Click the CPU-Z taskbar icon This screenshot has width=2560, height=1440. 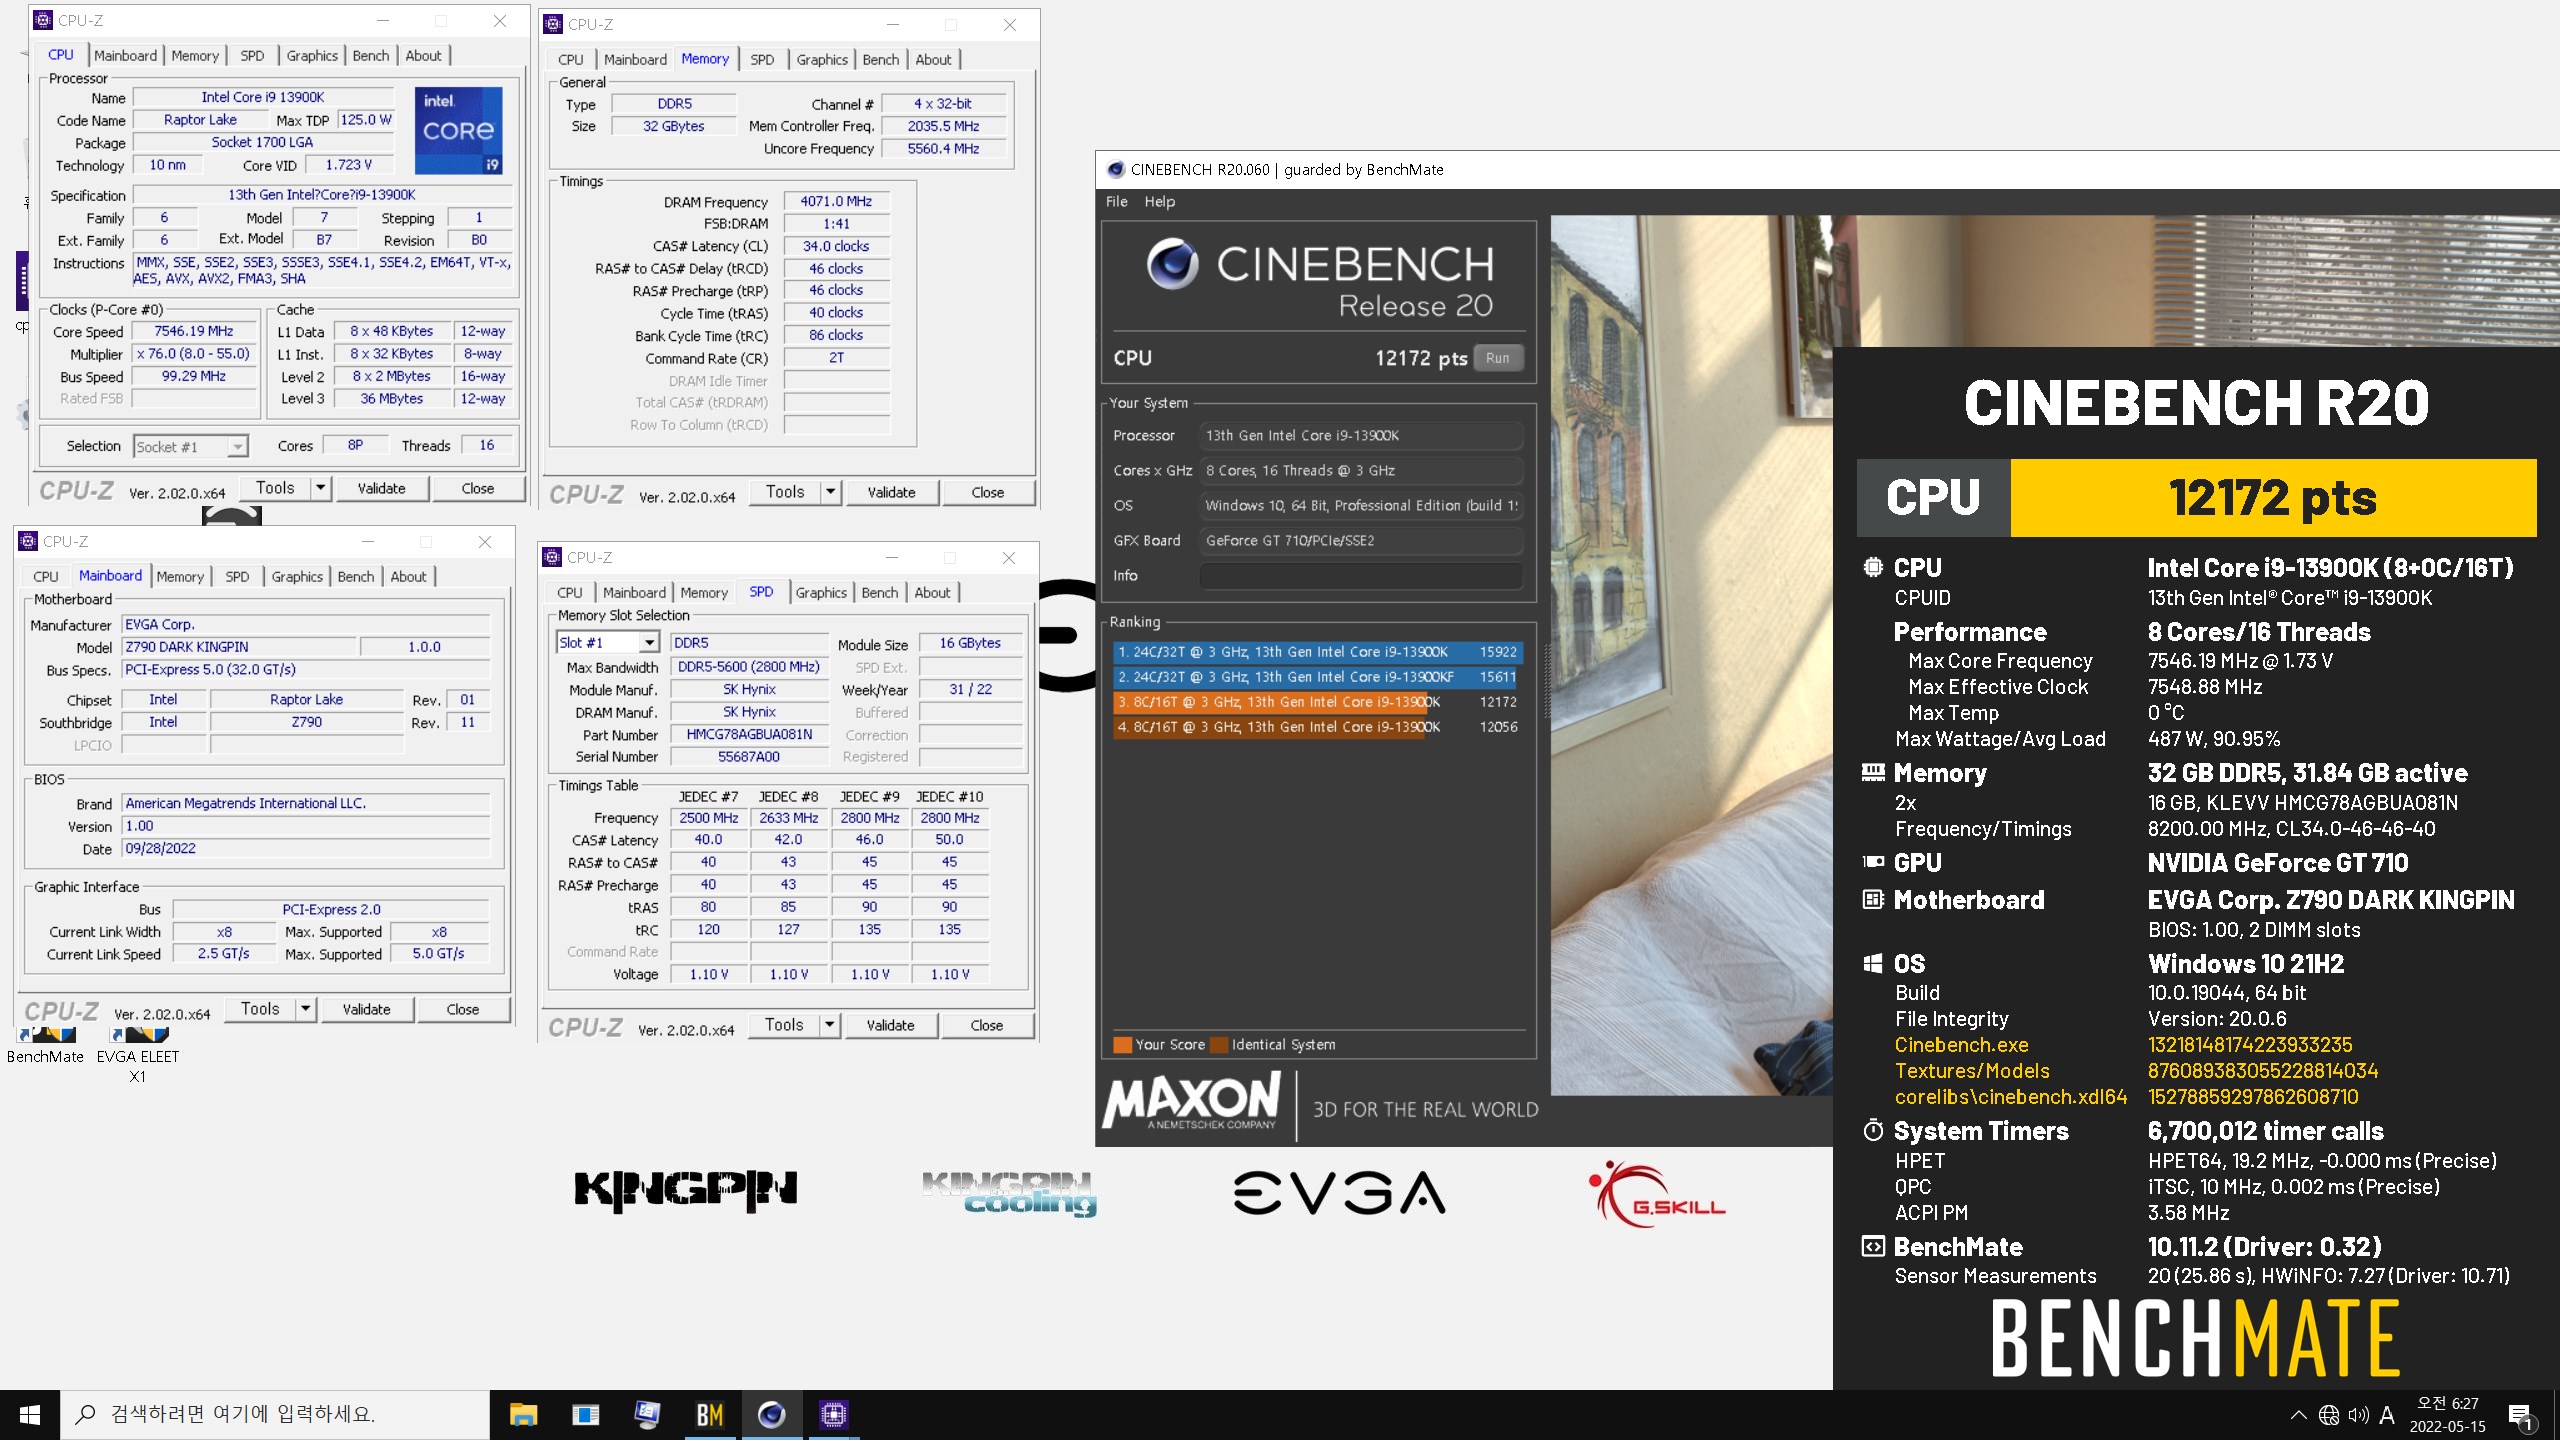(x=833, y=1414)
